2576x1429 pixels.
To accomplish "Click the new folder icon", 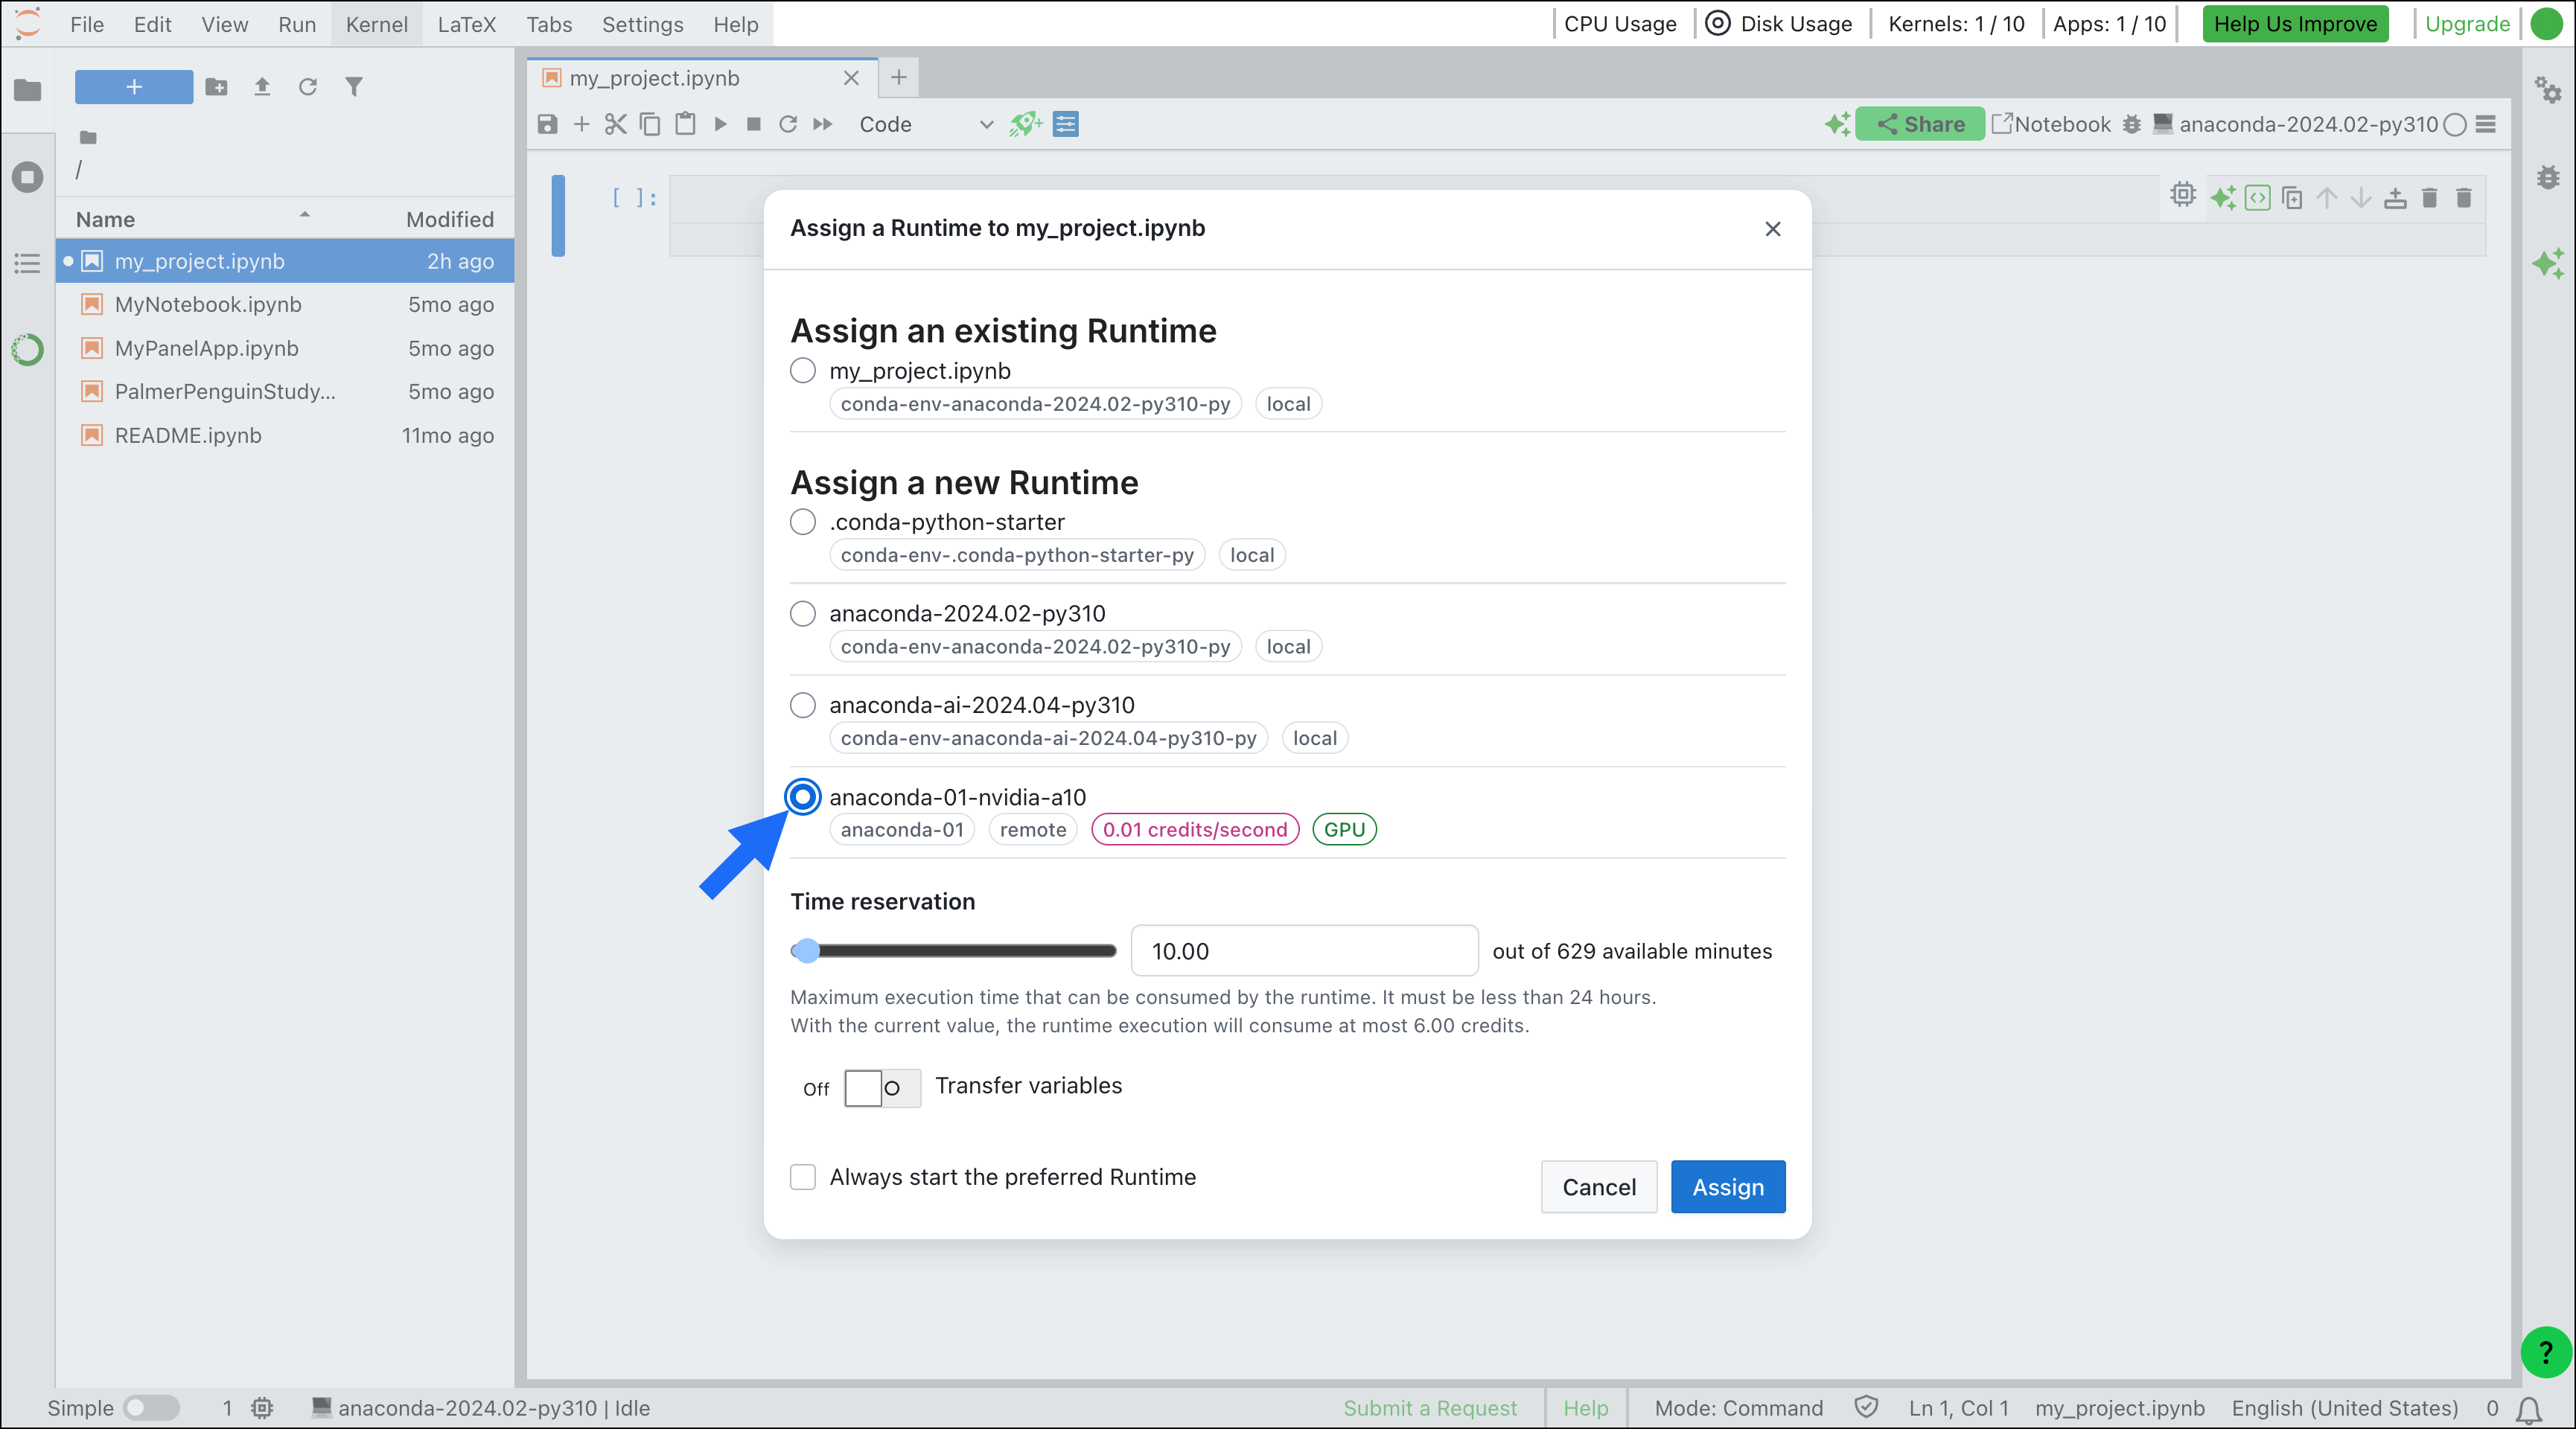I will click(x=216, y=87).
